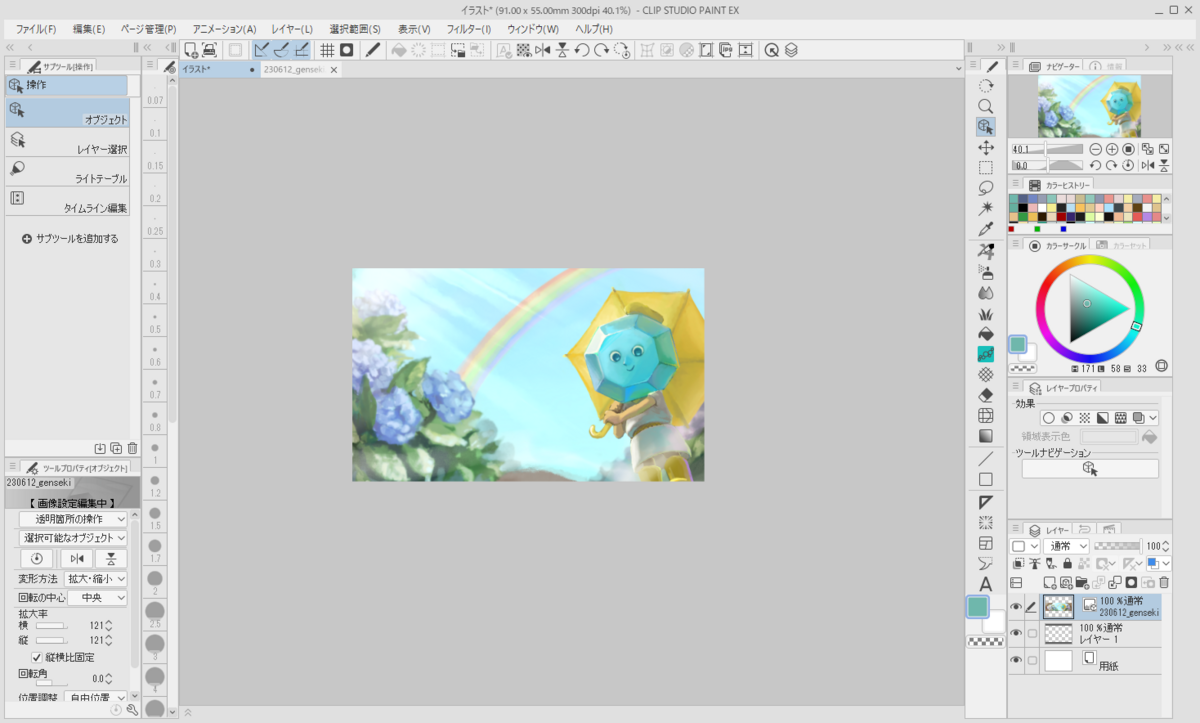Select the Text tool

986,584
